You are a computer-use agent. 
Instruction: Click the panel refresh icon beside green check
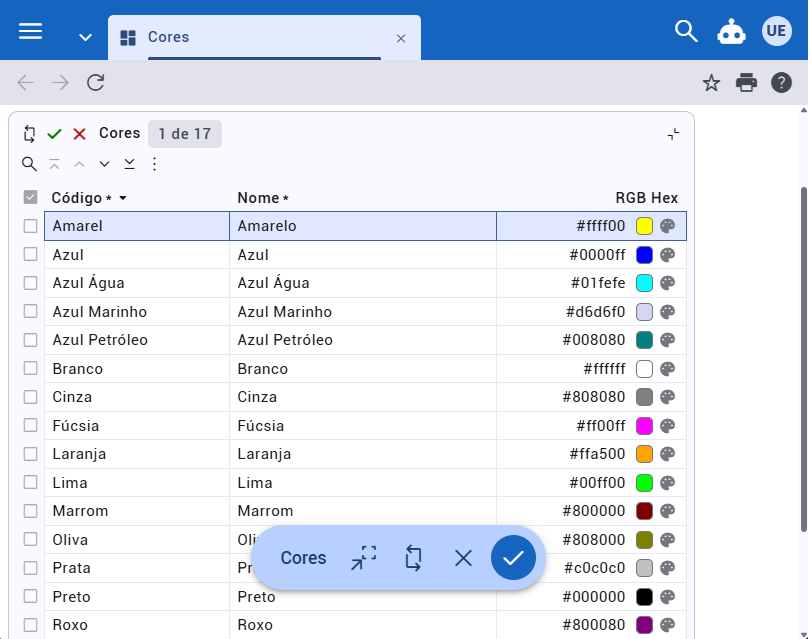(x=29, y=134)
